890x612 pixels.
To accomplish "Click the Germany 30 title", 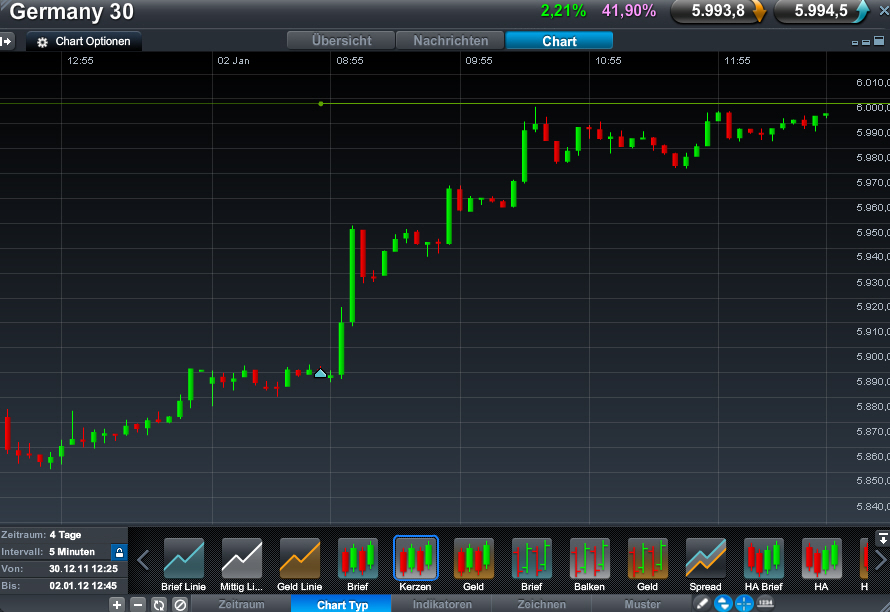I will click(x=72, y=12).
